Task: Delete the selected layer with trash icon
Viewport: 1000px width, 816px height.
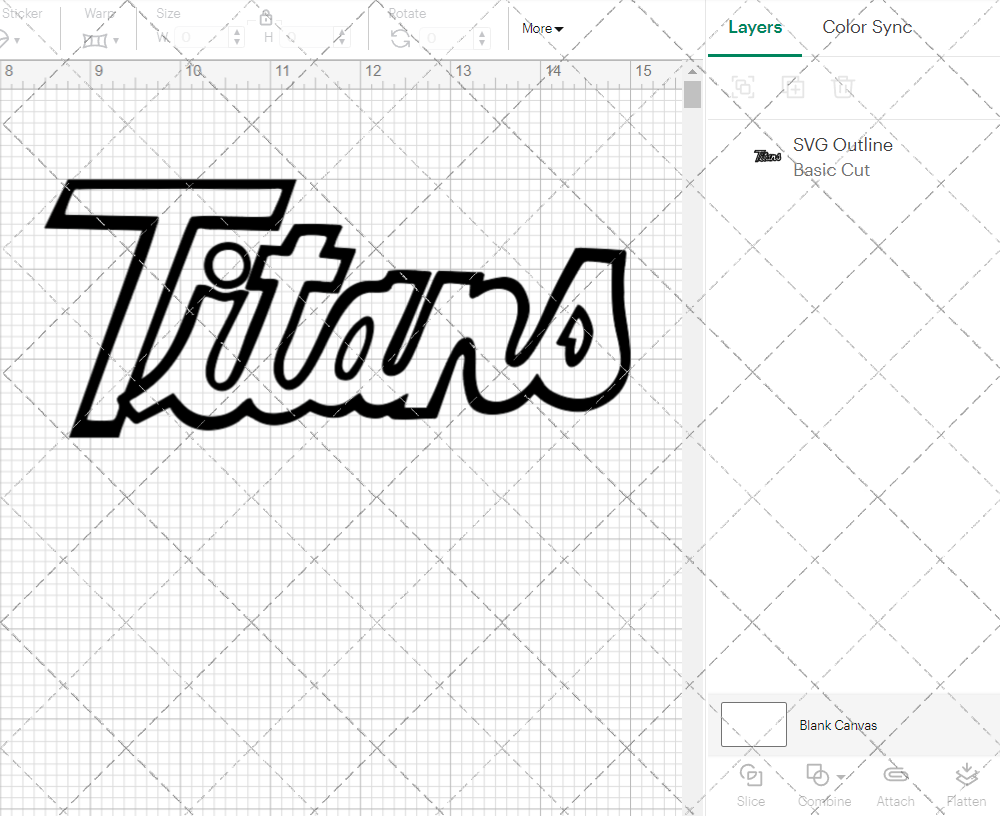Action: 844,87
